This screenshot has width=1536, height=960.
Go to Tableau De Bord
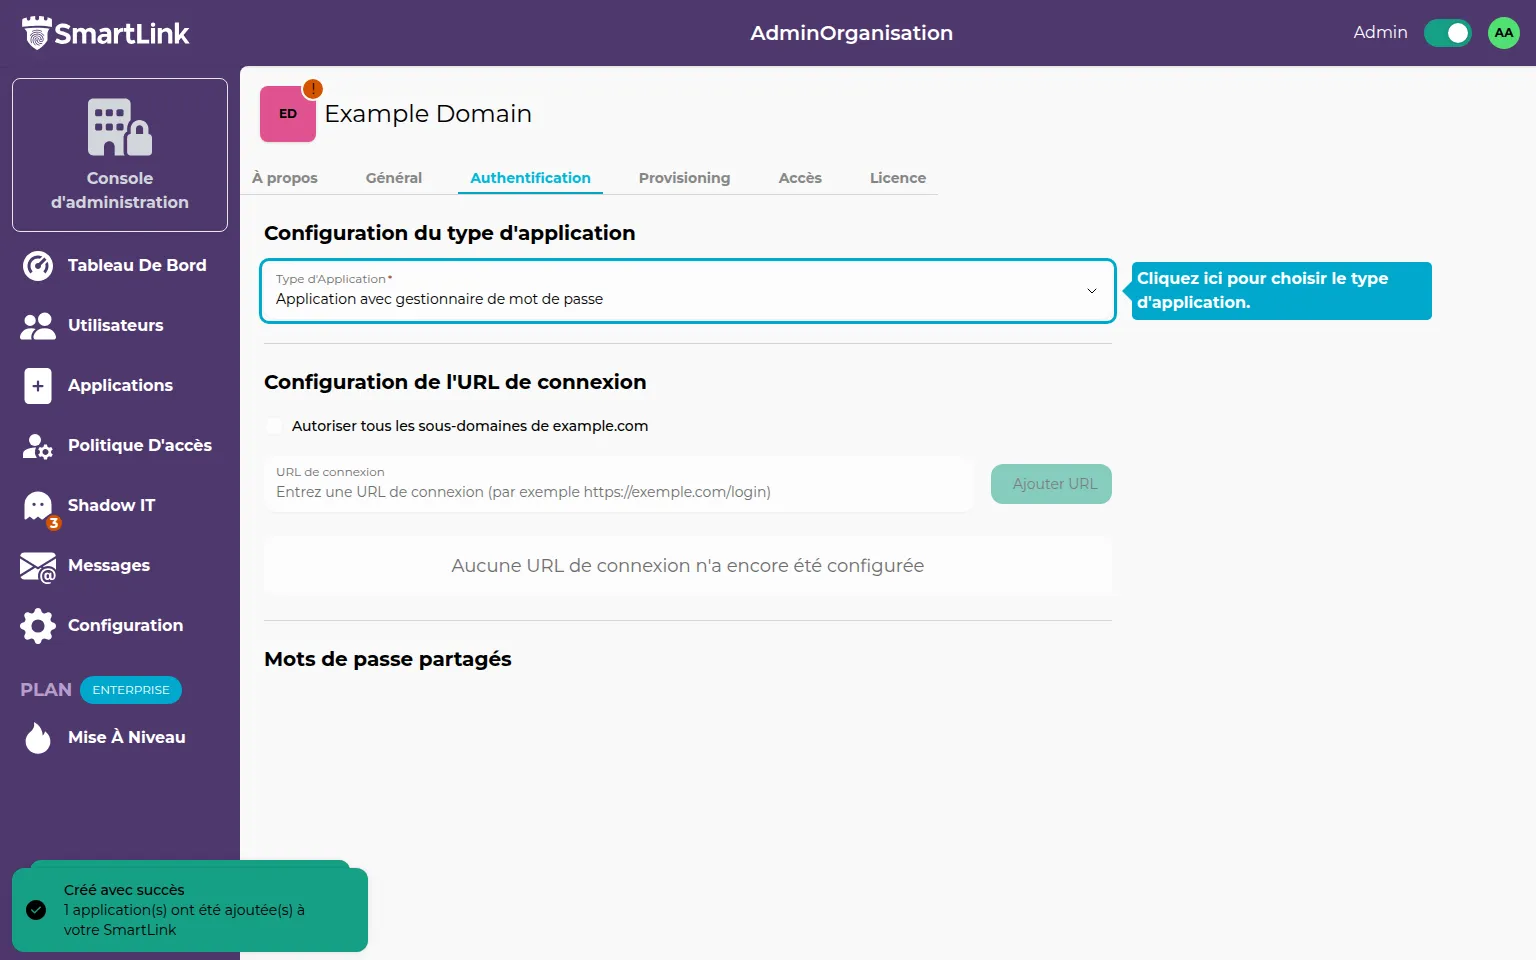point(137,265)
